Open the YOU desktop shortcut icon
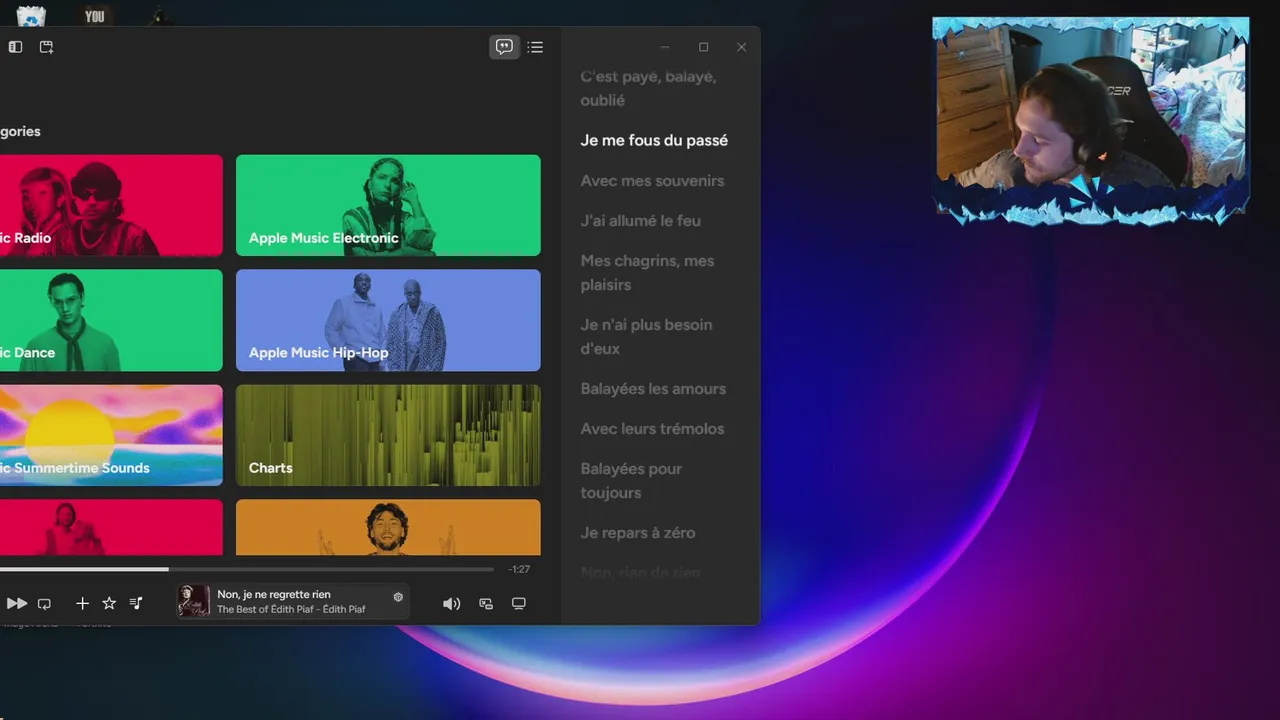Viewport: 1280px width, 720px height. pyautogui.click(x=95, y=16)
